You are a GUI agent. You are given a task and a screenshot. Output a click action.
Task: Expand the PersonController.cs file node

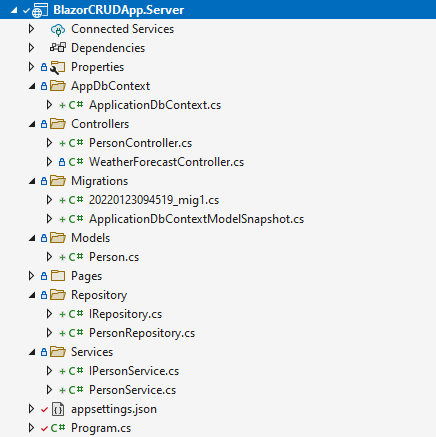pyautogui.click(x=49, y=143)
